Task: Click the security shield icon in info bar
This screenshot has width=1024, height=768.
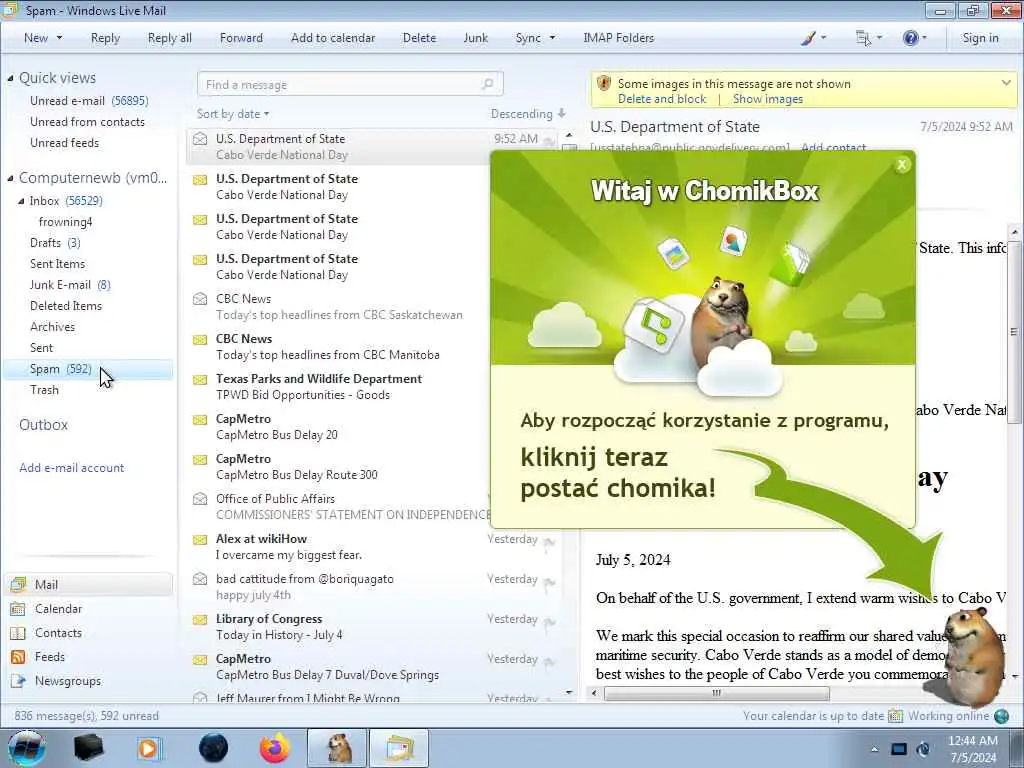Action: (x=604, y=84)
